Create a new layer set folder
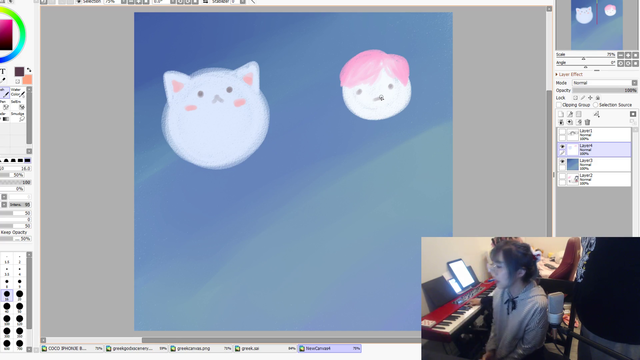This screenshot has width=640, height=360. 579,114
